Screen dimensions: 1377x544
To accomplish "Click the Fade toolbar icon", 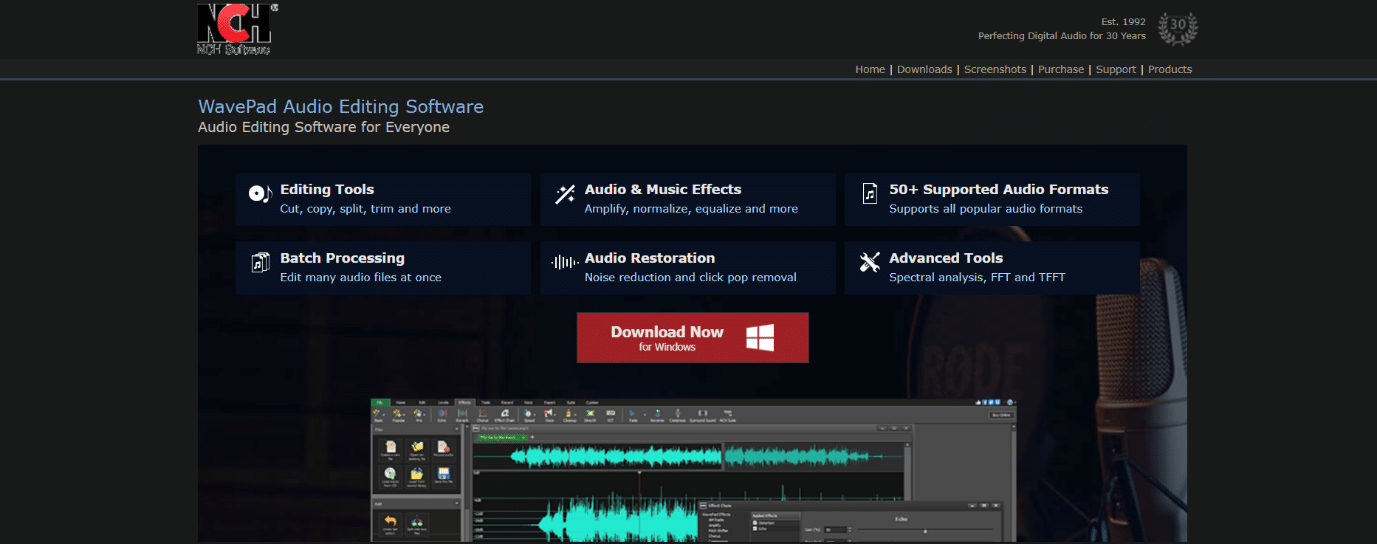I will [x=633, y=416].
